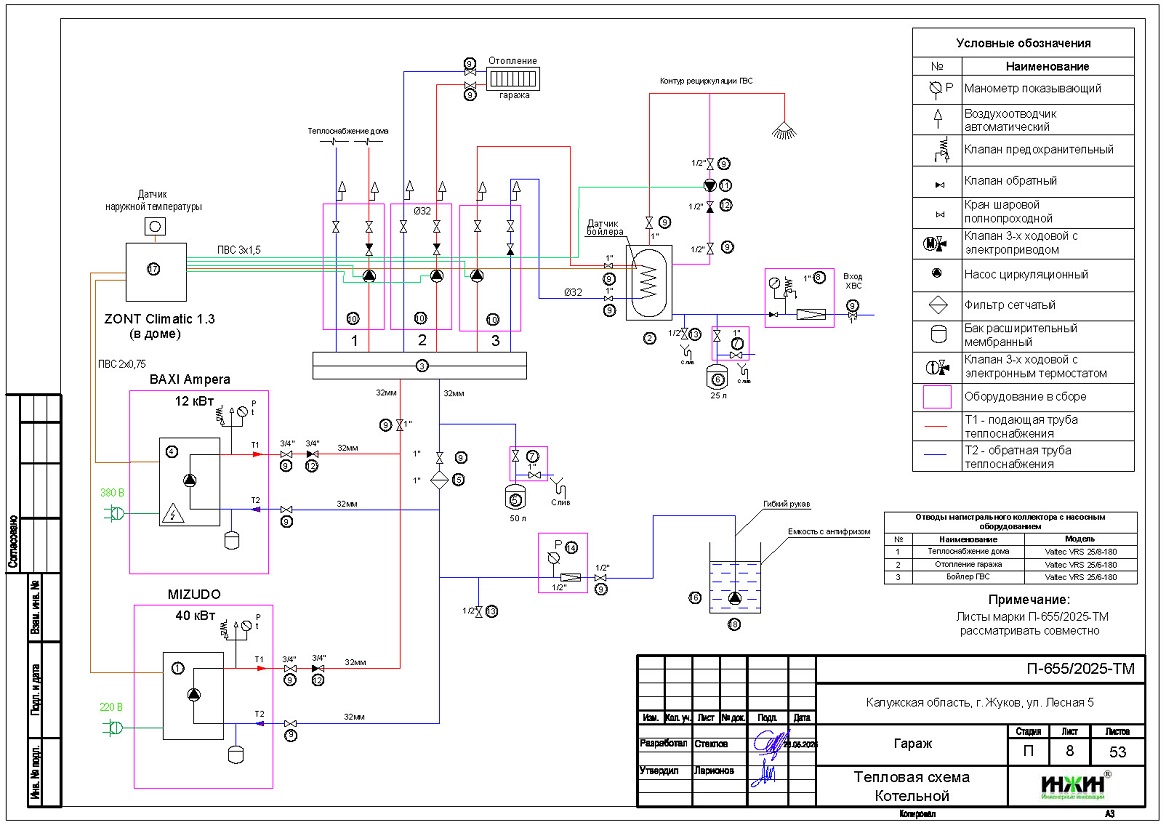Click the ИНЖН company logo
Viewport: 1166px width, 825px height.
pyautogui.click(x=1076, y=785)
